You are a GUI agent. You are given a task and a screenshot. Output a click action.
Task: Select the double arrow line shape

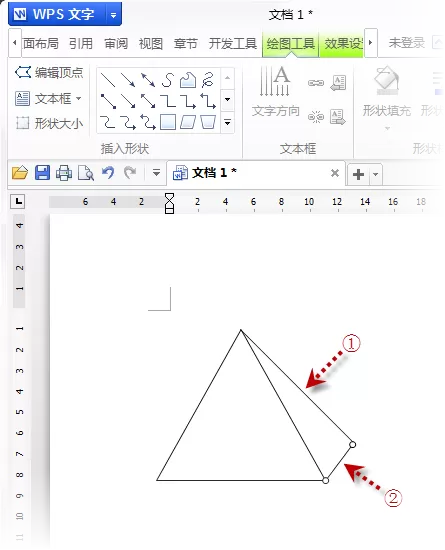[148, 80]
